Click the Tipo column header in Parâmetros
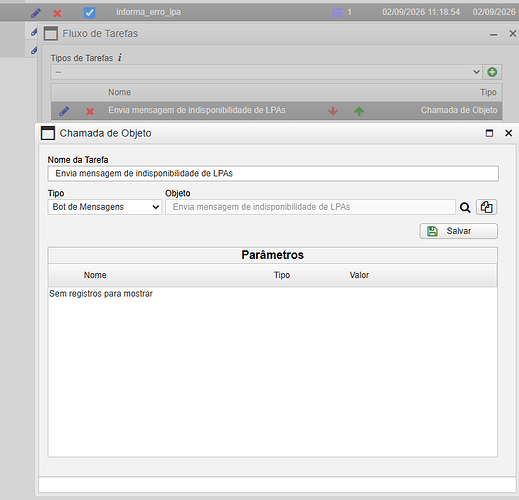 [282, 275]
